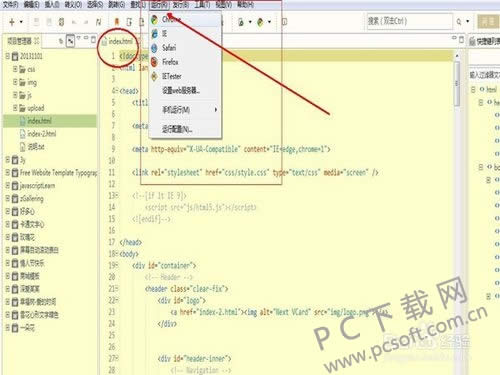Click collapse-all icon in project manager header

point(61,41)
